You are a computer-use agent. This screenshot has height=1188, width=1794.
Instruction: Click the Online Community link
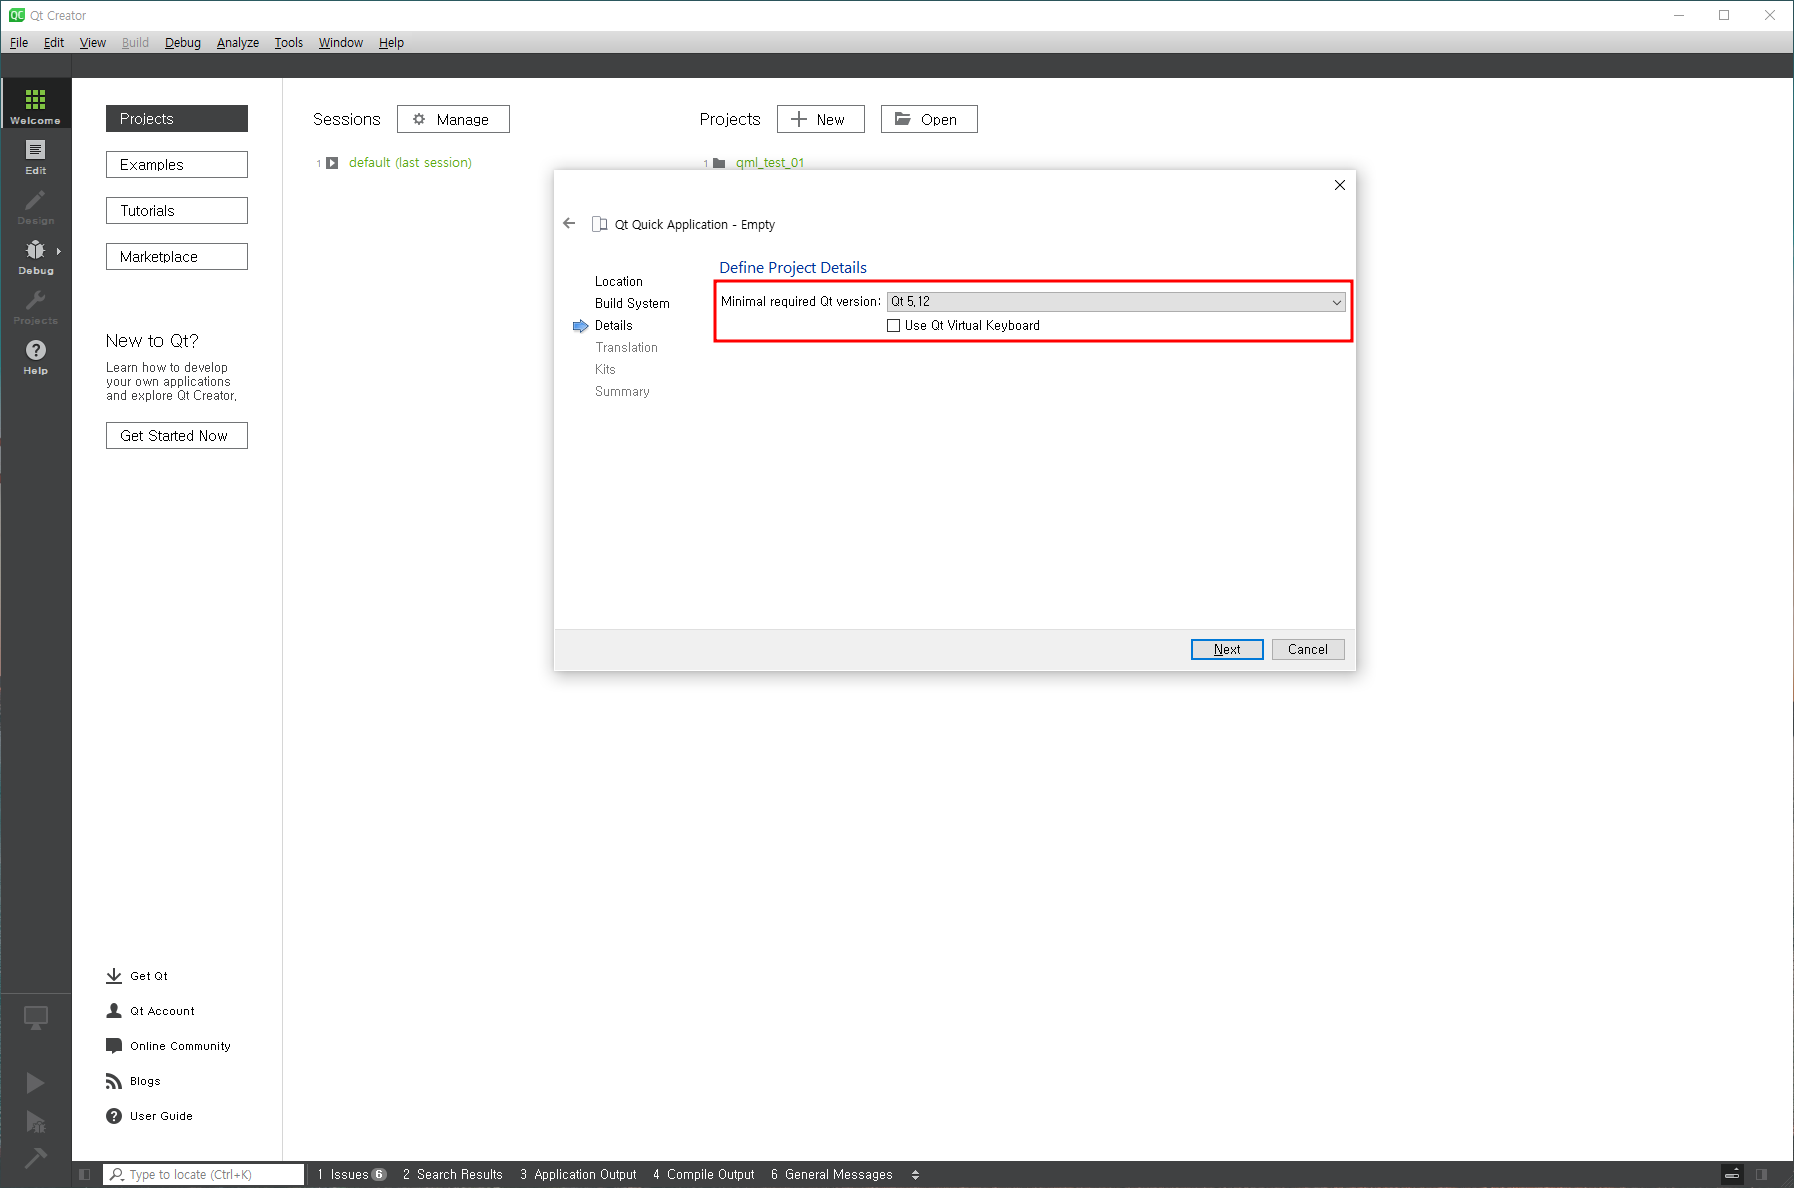coord(180,1046)
